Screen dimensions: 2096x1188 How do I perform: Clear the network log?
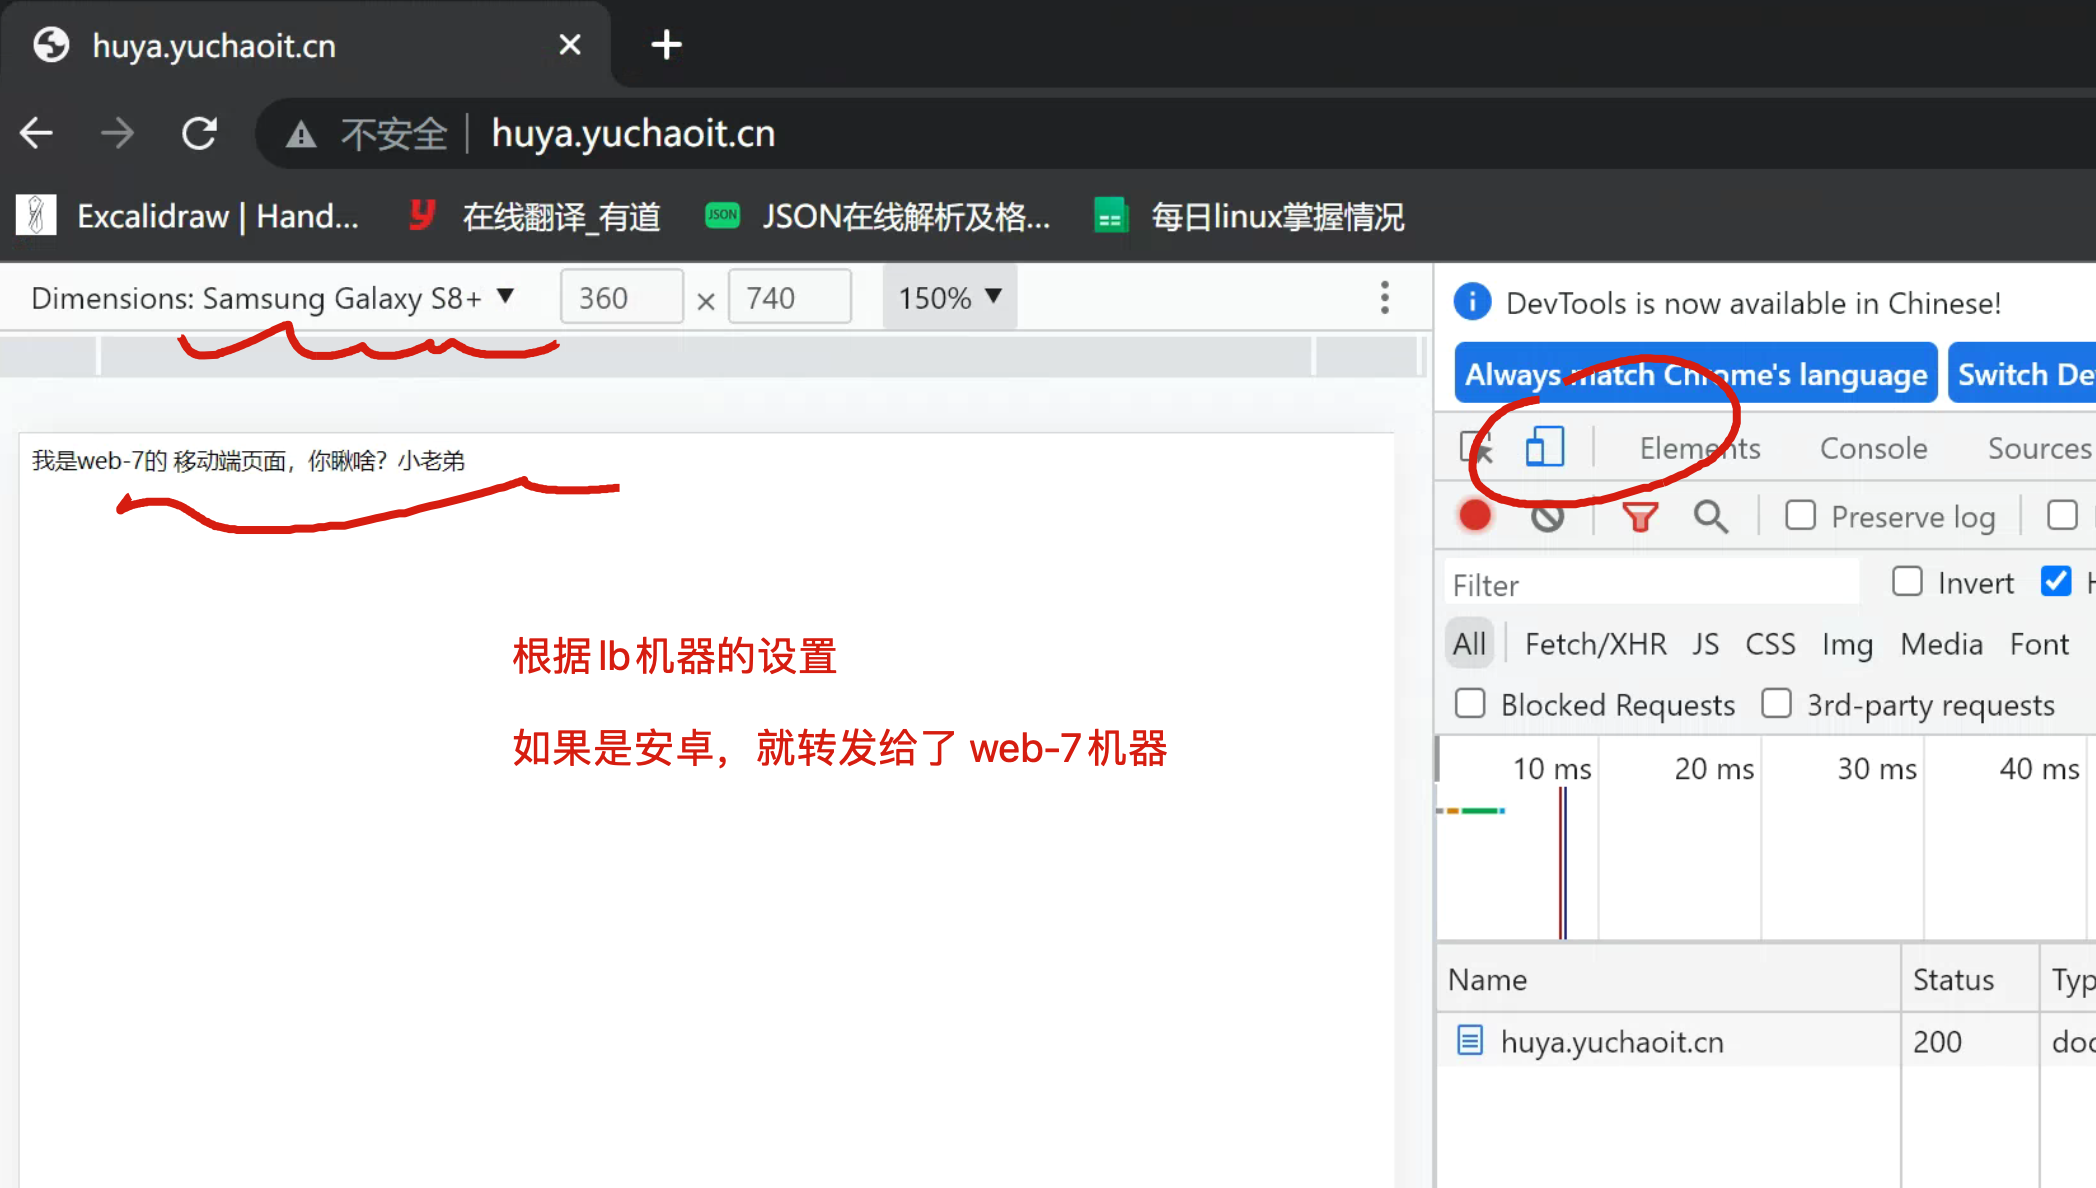pos(1547,516)
